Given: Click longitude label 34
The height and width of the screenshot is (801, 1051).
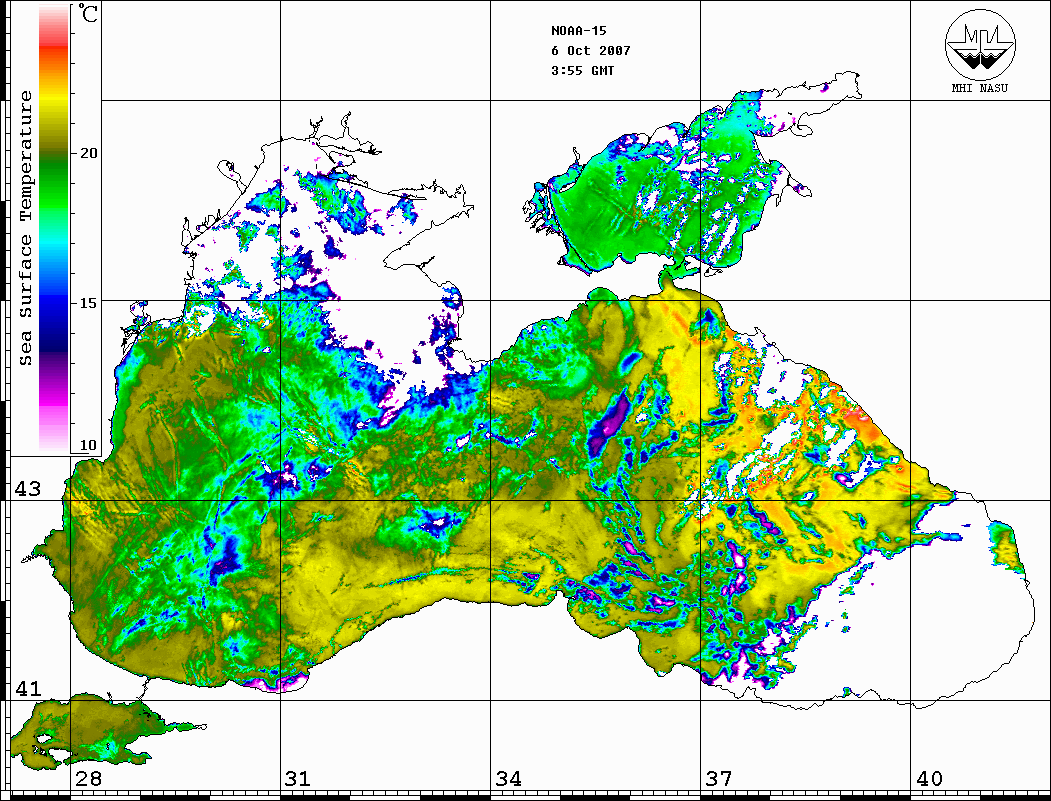Looking at the screenshot, I should [x=508, y=778].
